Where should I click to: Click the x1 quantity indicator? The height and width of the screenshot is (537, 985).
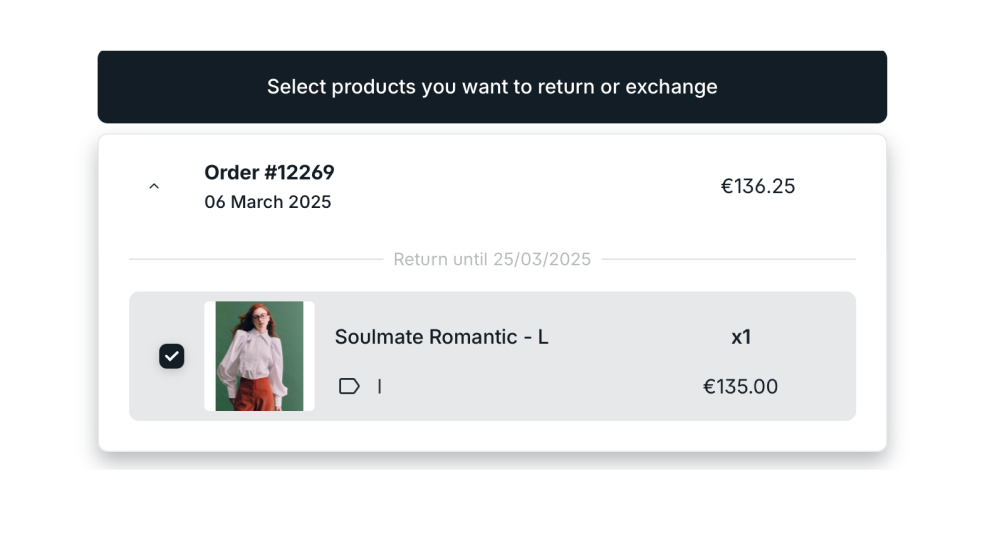tap(740, 337)
